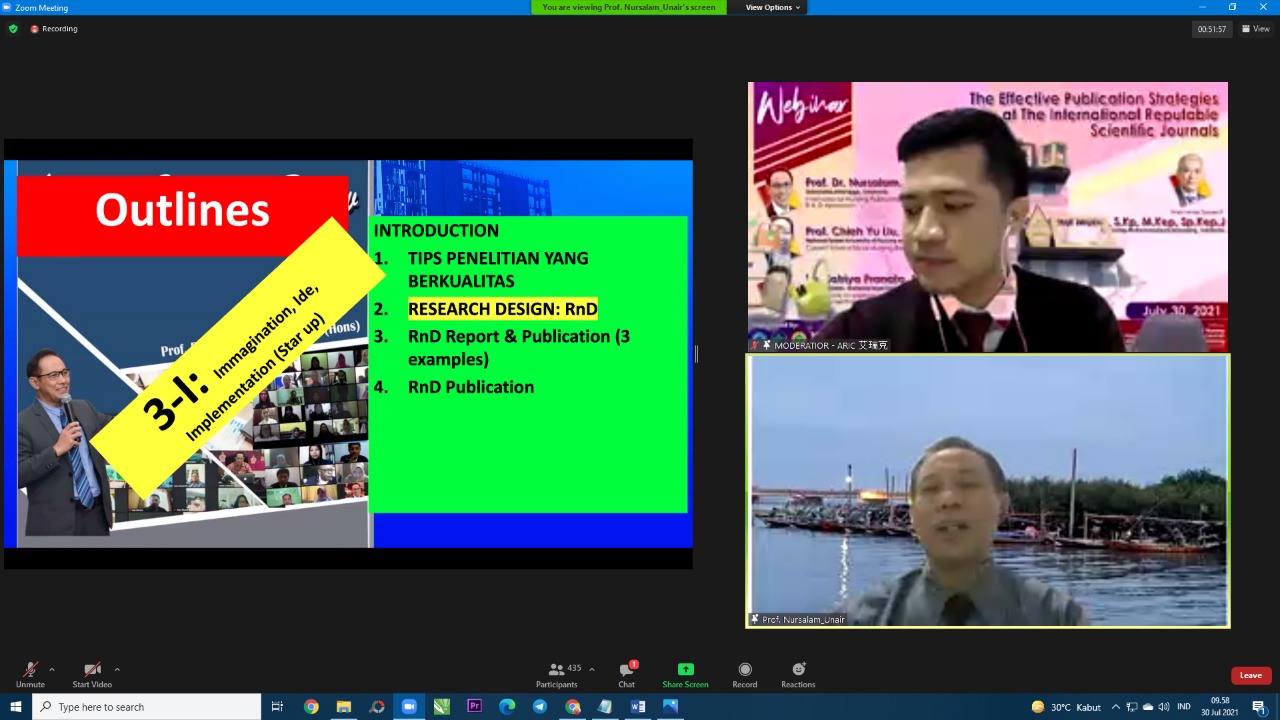Open audio options arrow beside Unmute

(52, 669)
